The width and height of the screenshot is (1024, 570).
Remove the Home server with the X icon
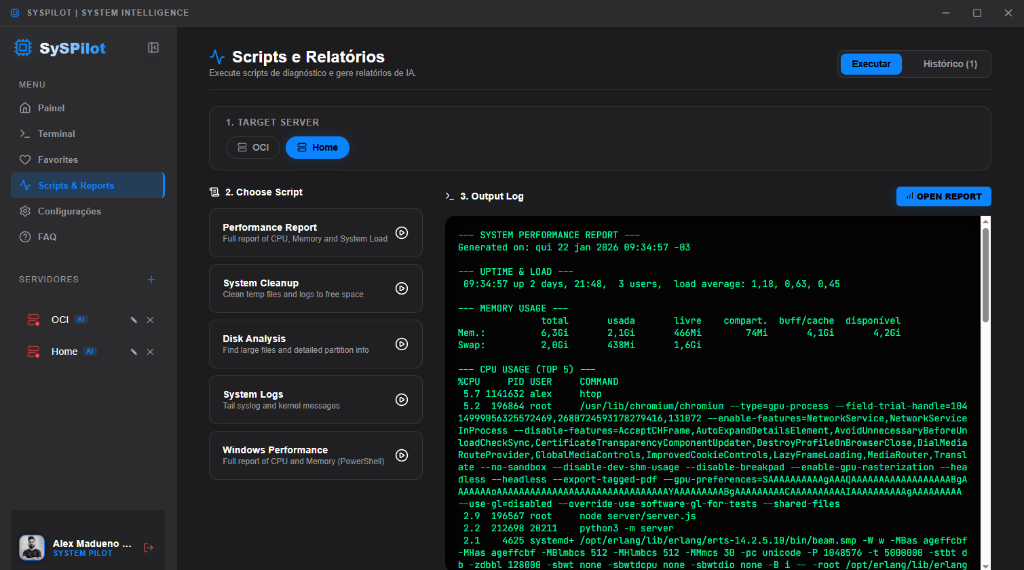point(150,352)
